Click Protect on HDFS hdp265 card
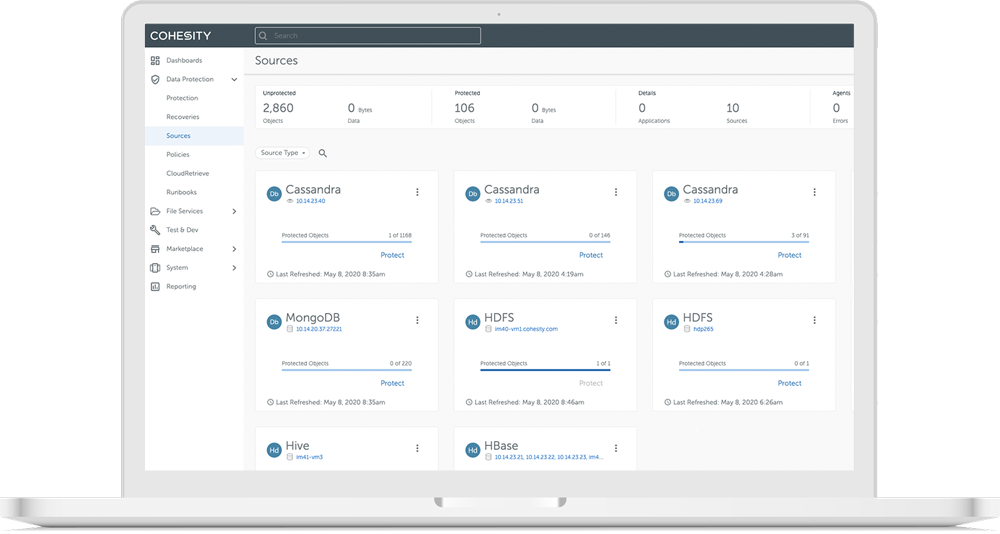The height and width of the screenshot is (534, 1000). click(789, 383)
